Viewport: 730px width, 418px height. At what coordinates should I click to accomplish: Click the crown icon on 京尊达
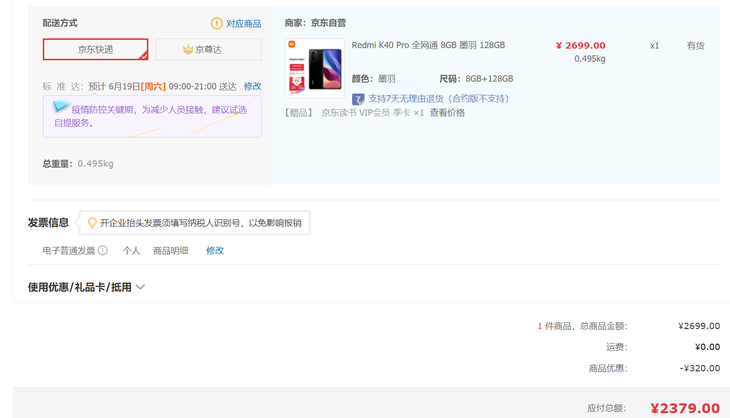coord(187,49)
